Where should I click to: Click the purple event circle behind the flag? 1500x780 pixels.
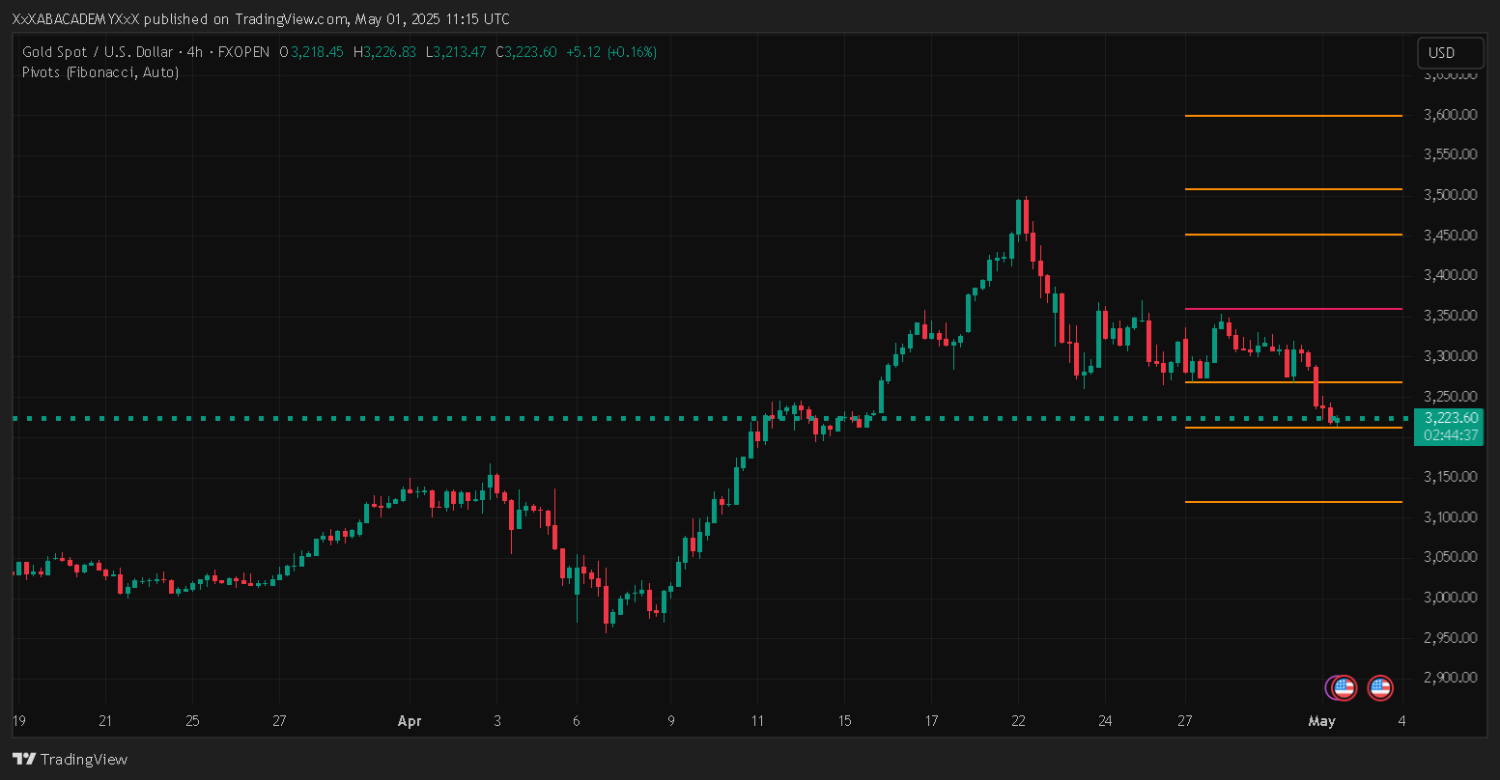1329,687
